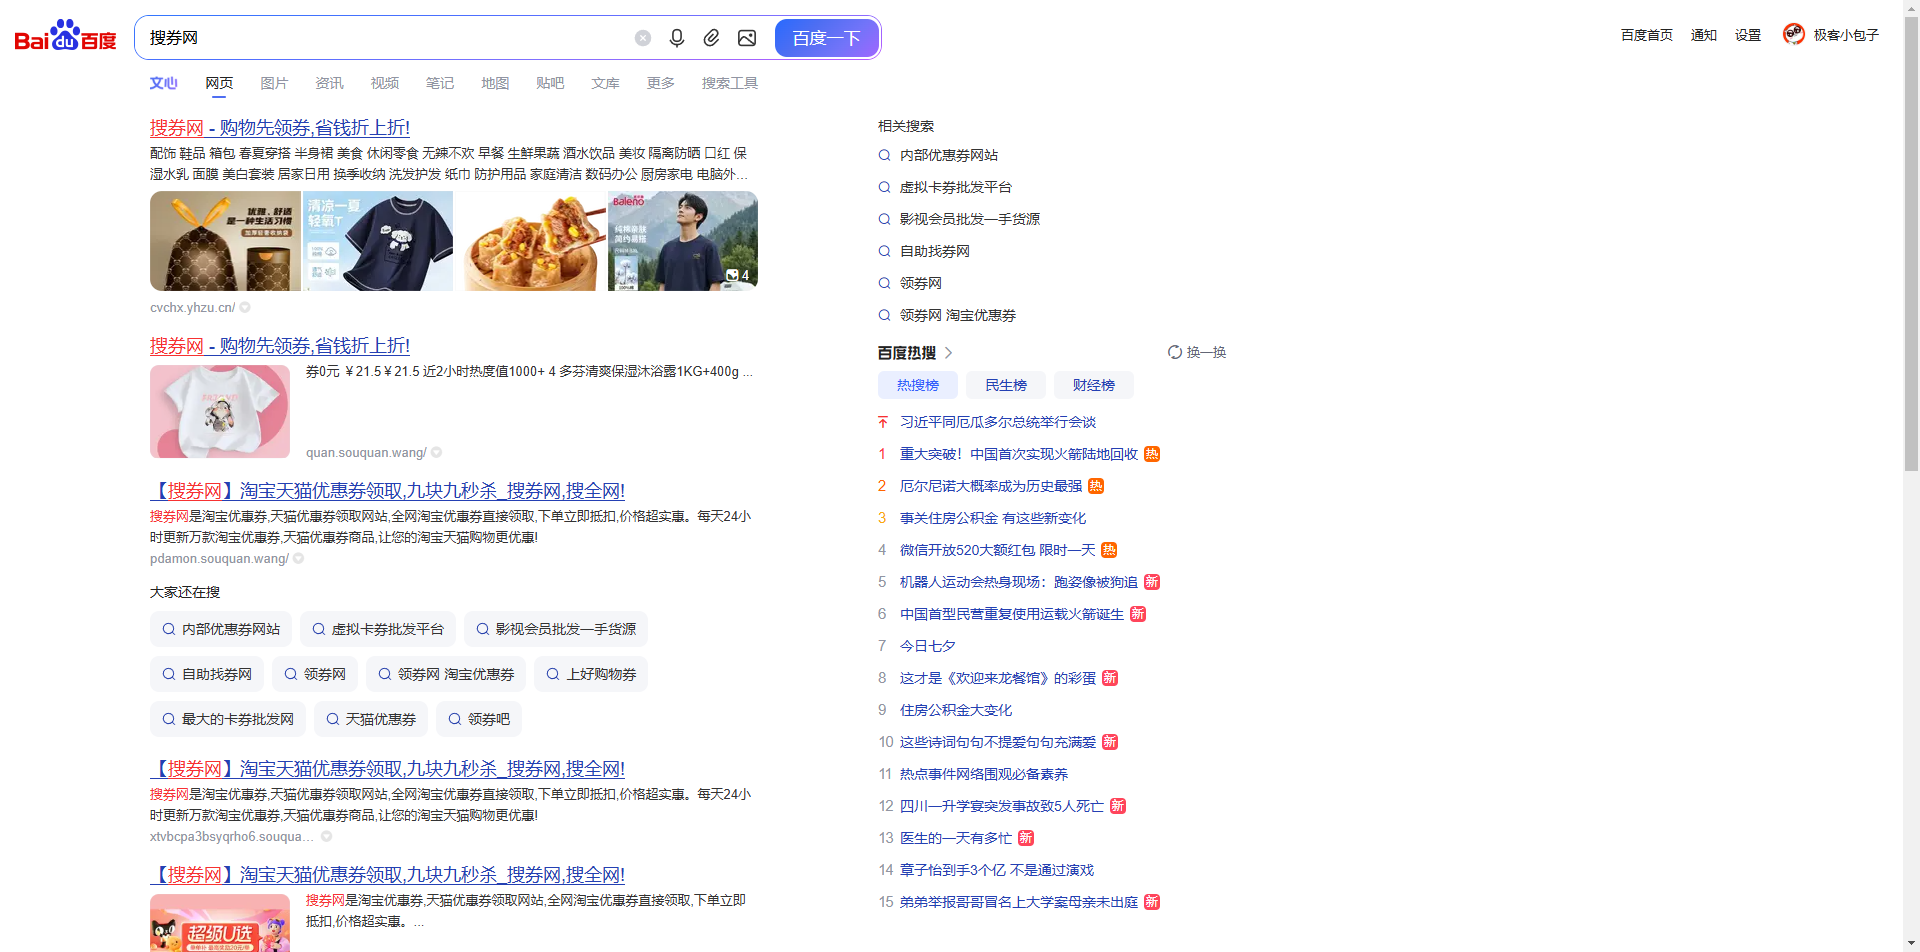This screenshot has height=952, width=1920.
Task: Open the 视频 tab
Action: 385,83
